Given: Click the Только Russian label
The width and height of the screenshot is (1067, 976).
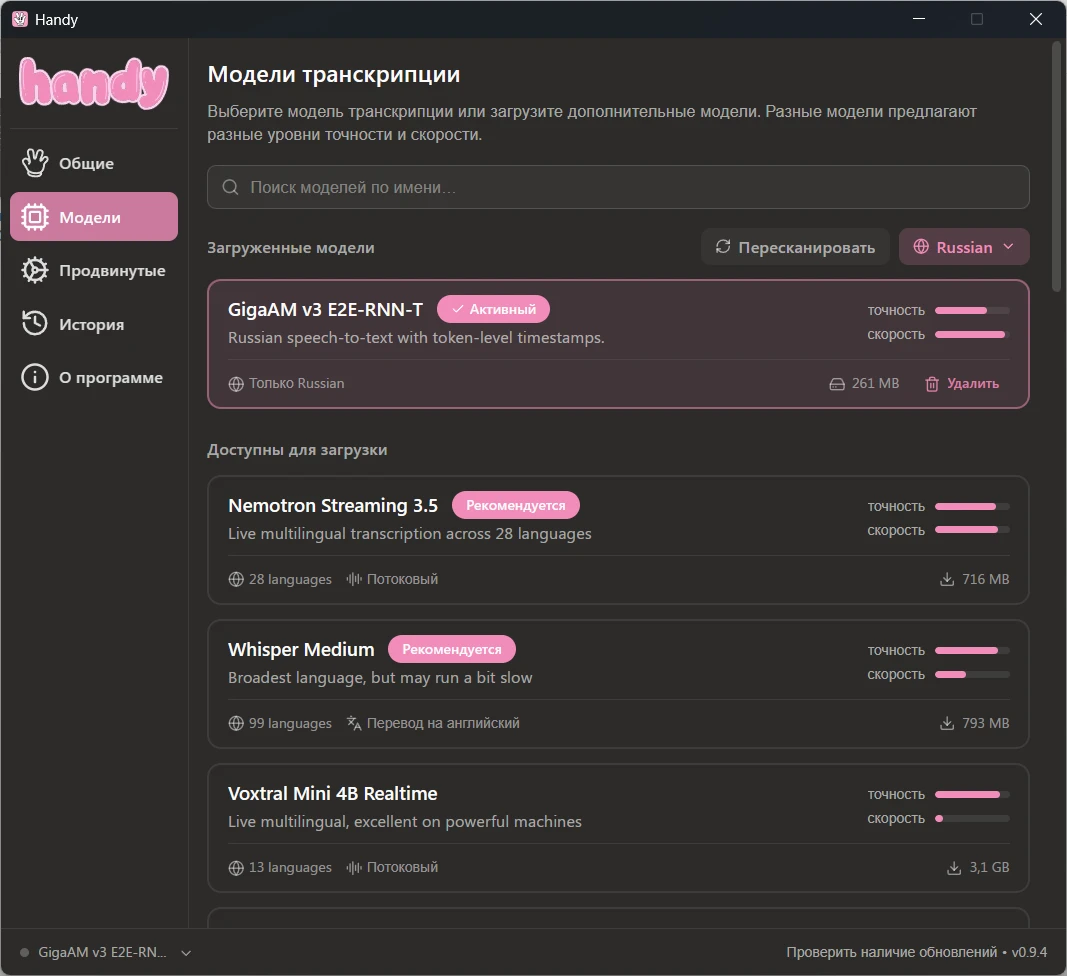Looking at the screenshot, I should click(x=297, y=383).
